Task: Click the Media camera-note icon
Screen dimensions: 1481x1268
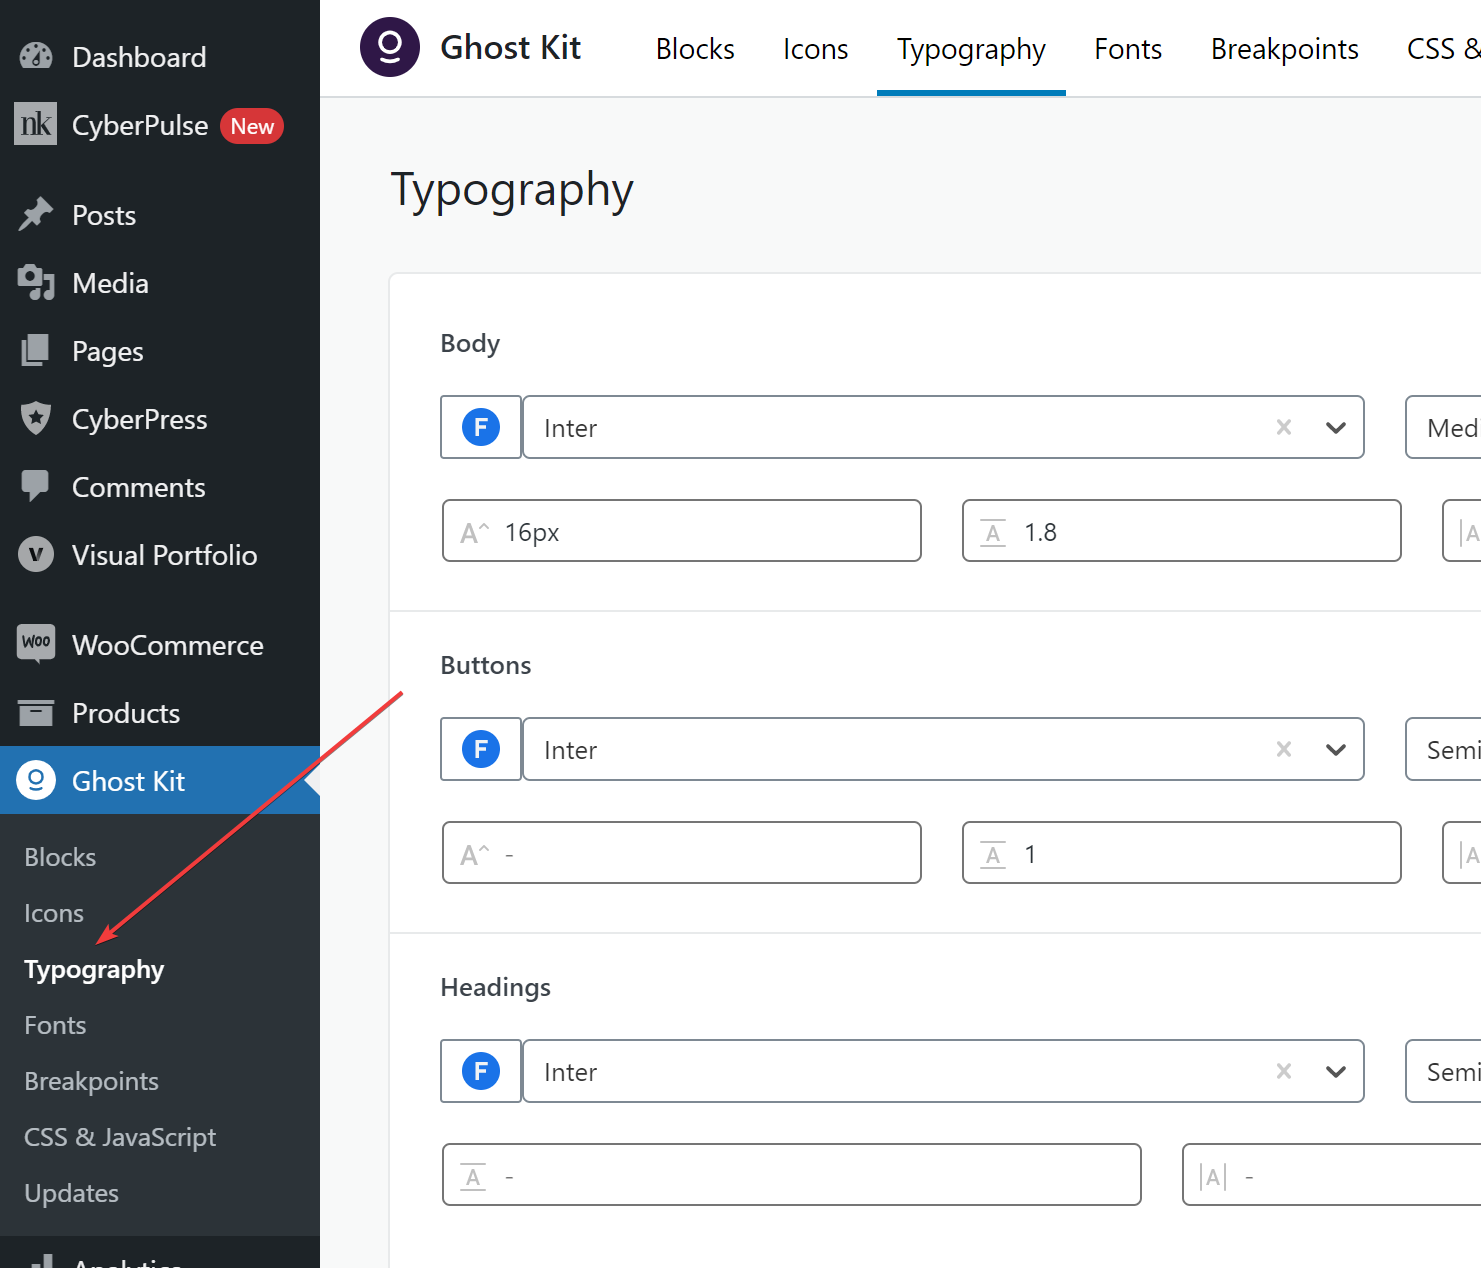Action: point(36,282)
